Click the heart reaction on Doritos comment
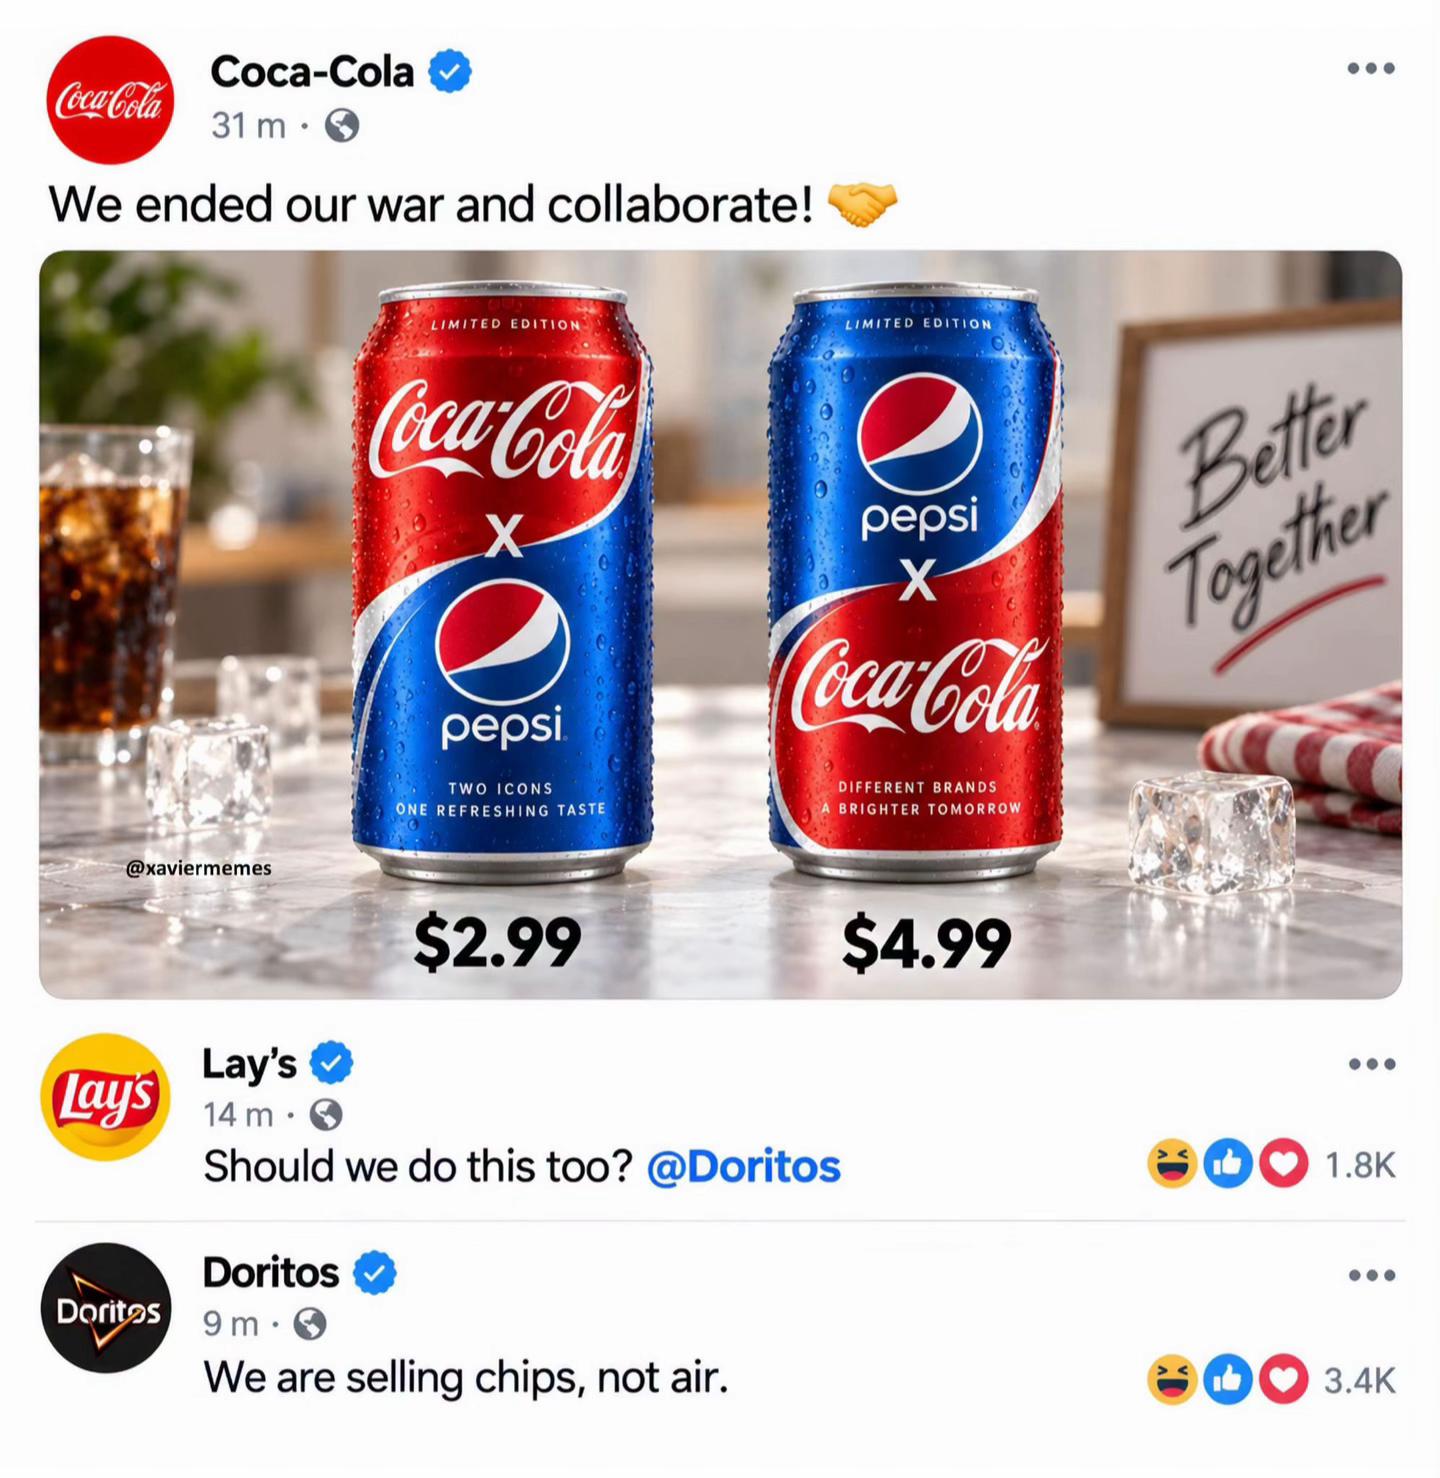 point(1284,1380)
